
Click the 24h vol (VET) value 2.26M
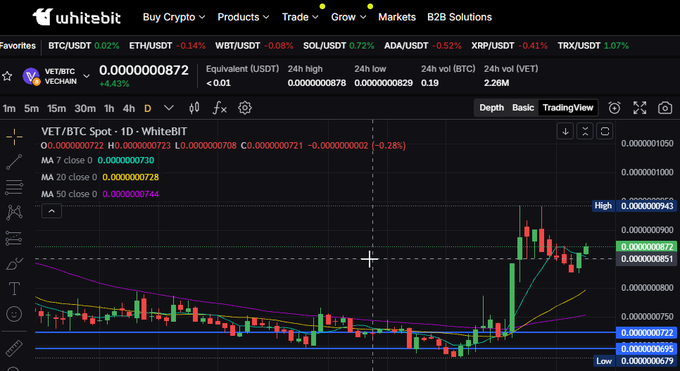[x=497, y=83]
